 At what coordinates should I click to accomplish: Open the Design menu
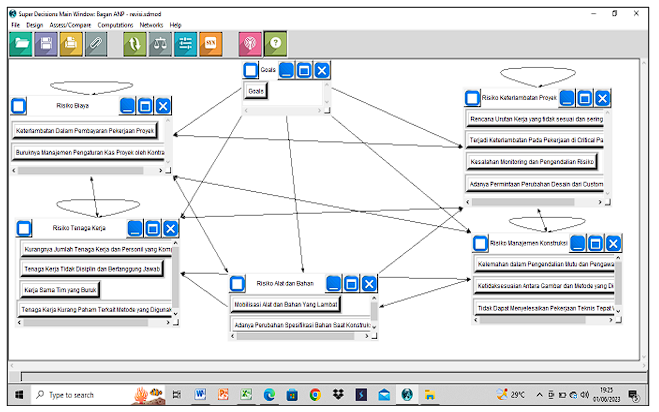[x=34, y=25]
